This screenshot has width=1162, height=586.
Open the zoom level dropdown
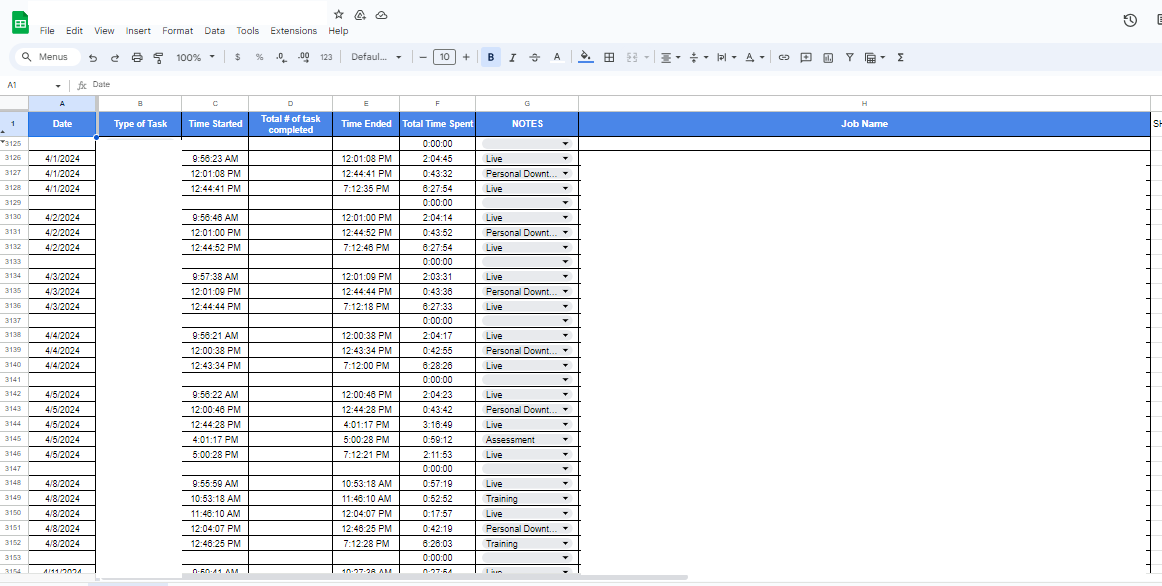196,57
